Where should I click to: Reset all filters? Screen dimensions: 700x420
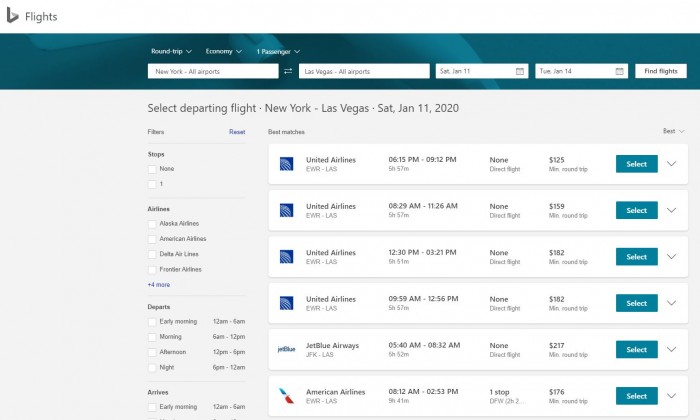(x=237, y=132)
